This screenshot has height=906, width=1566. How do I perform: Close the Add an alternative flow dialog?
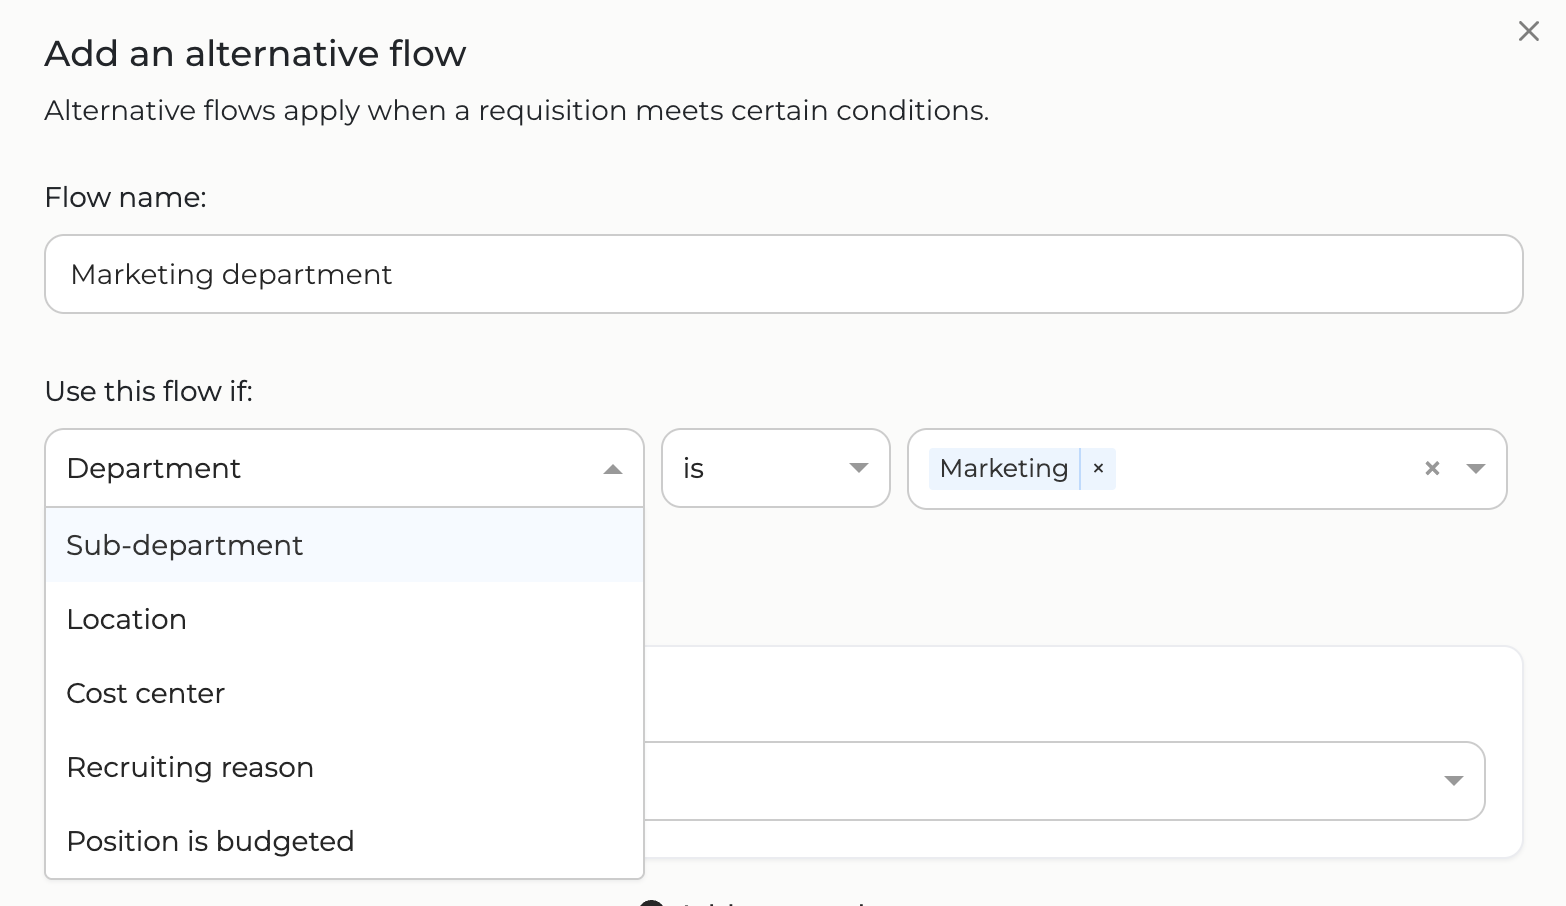1528,31
